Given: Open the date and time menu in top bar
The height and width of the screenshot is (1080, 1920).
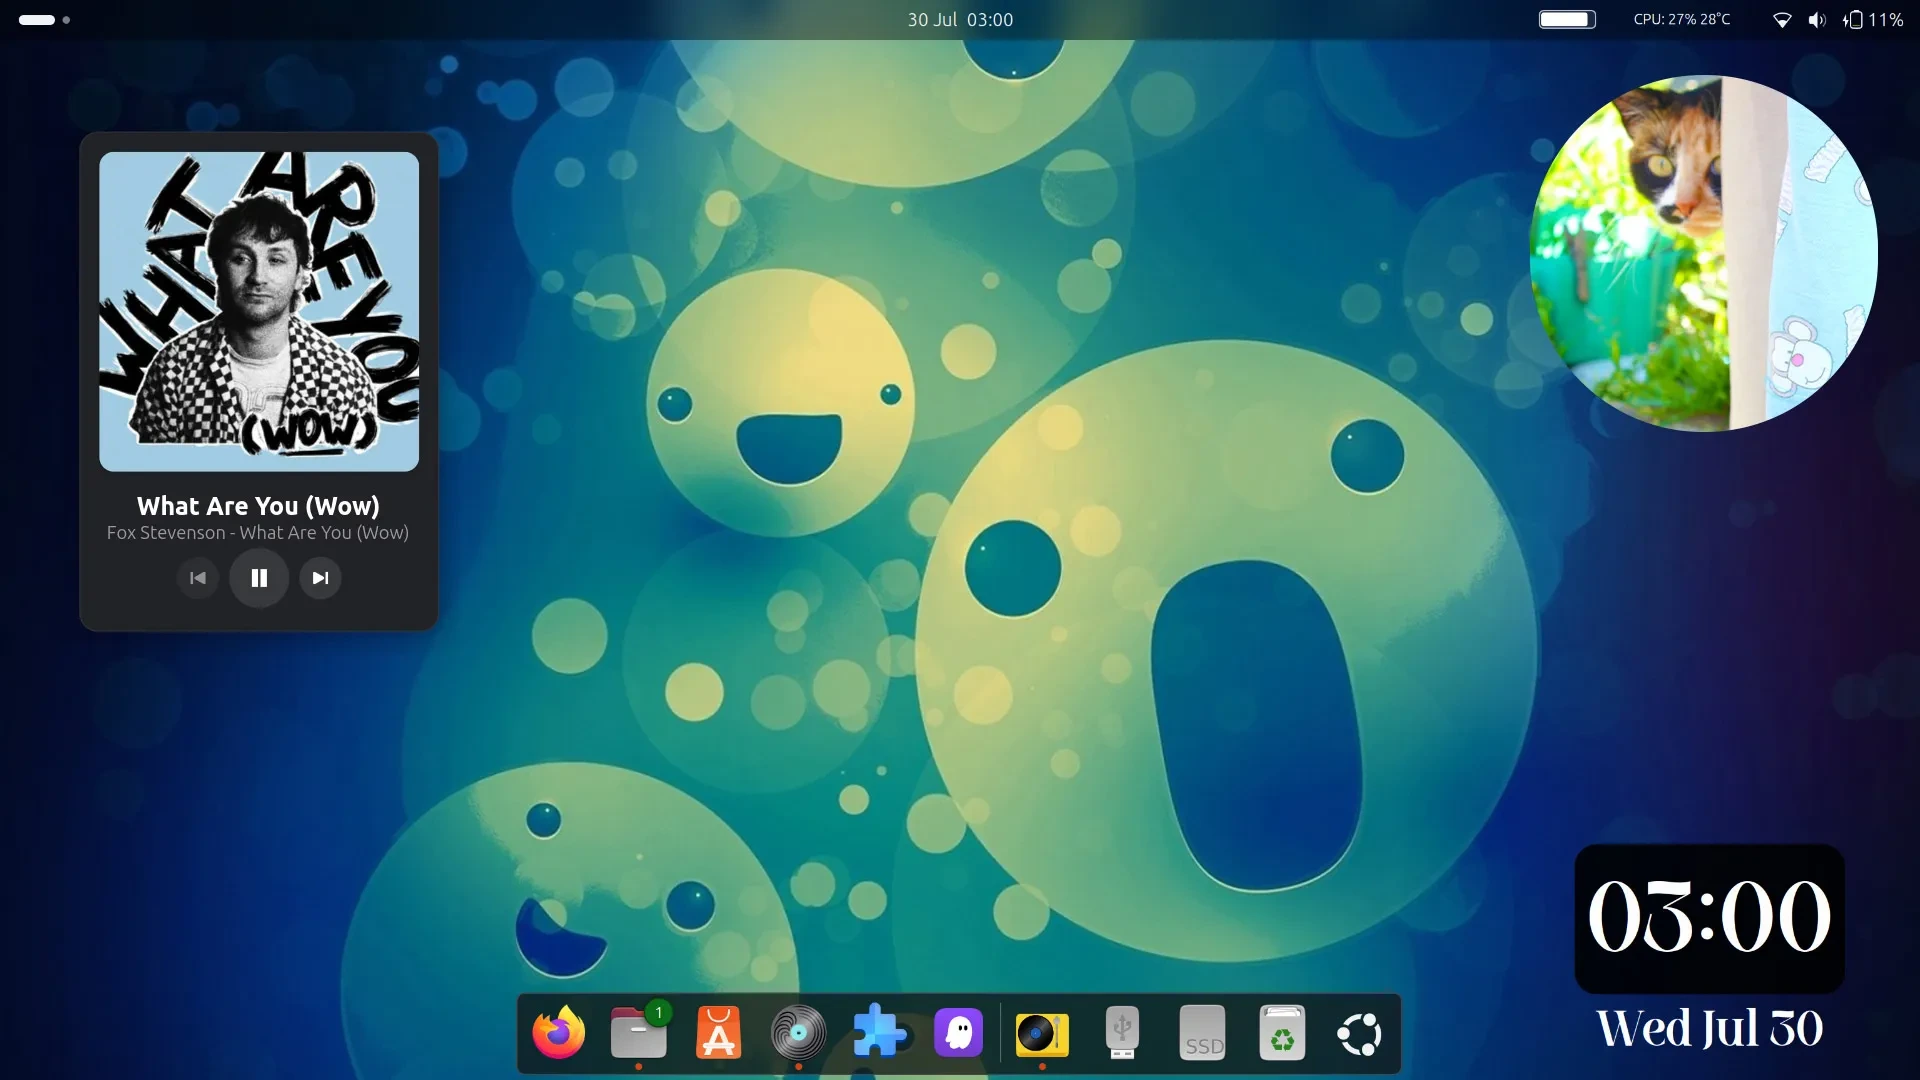Looking at the screenshot, I should (x=960, y=20).
